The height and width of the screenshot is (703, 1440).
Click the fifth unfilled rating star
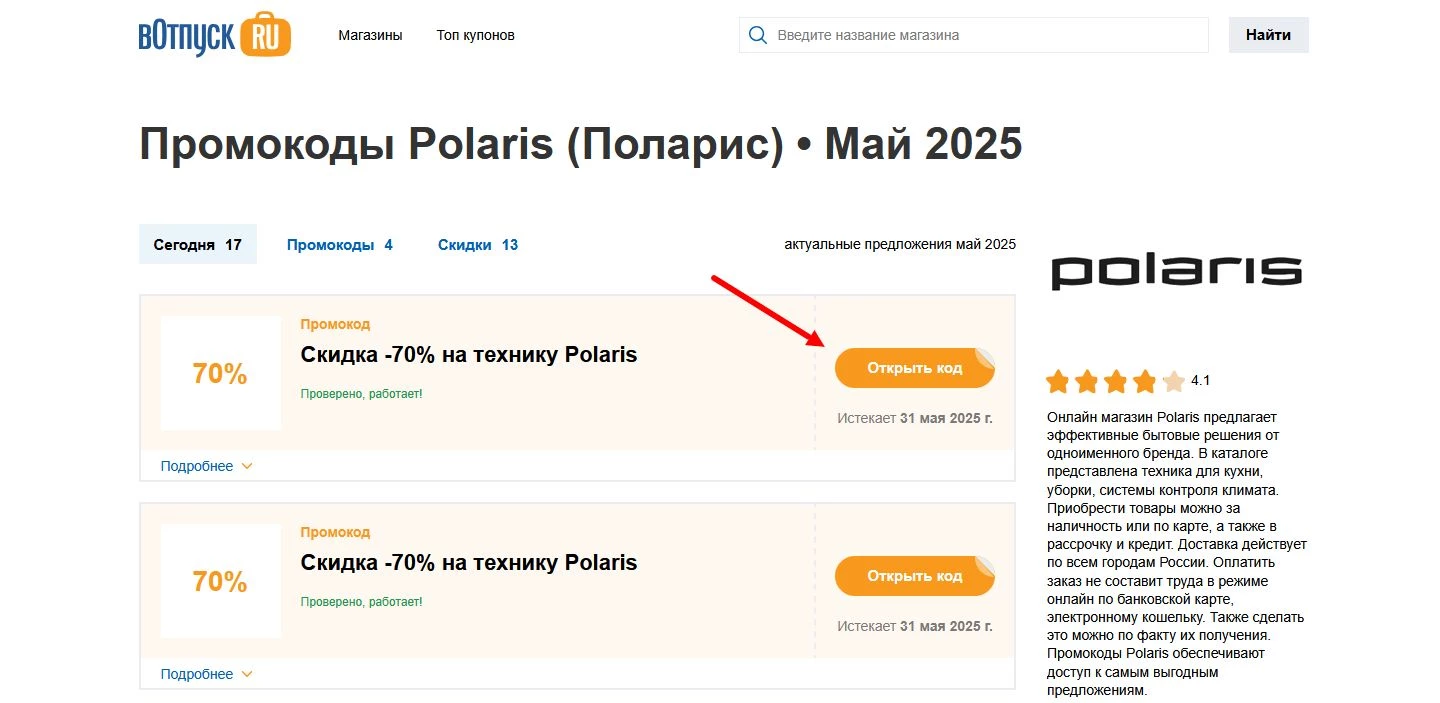click(x=1172, y=381)
